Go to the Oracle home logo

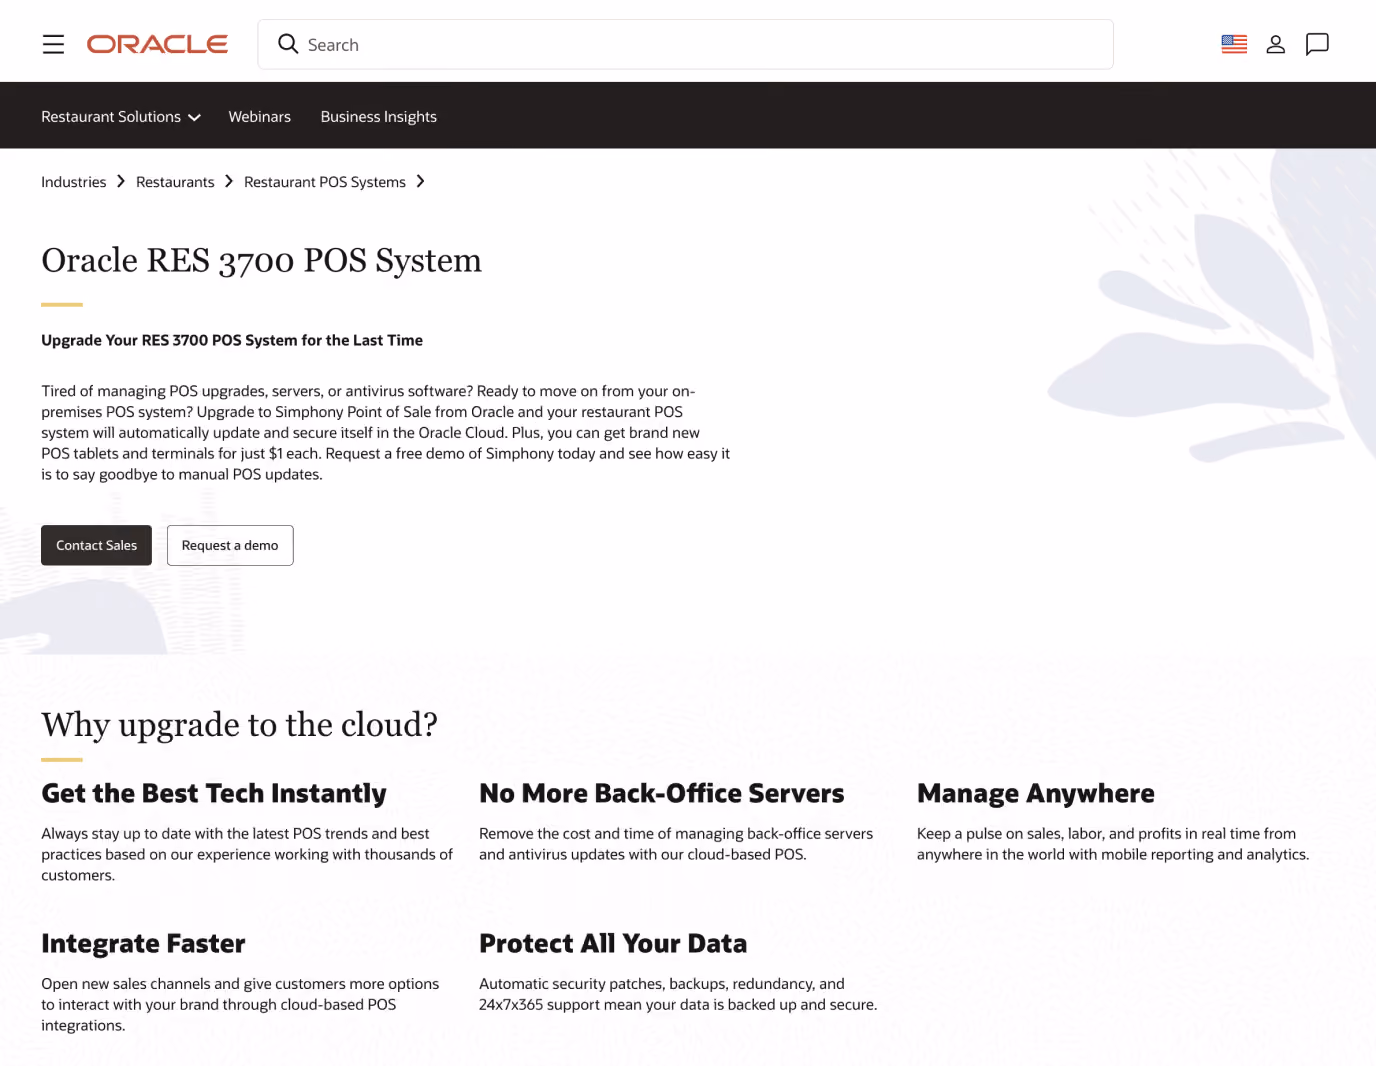(x=157, y=44)
